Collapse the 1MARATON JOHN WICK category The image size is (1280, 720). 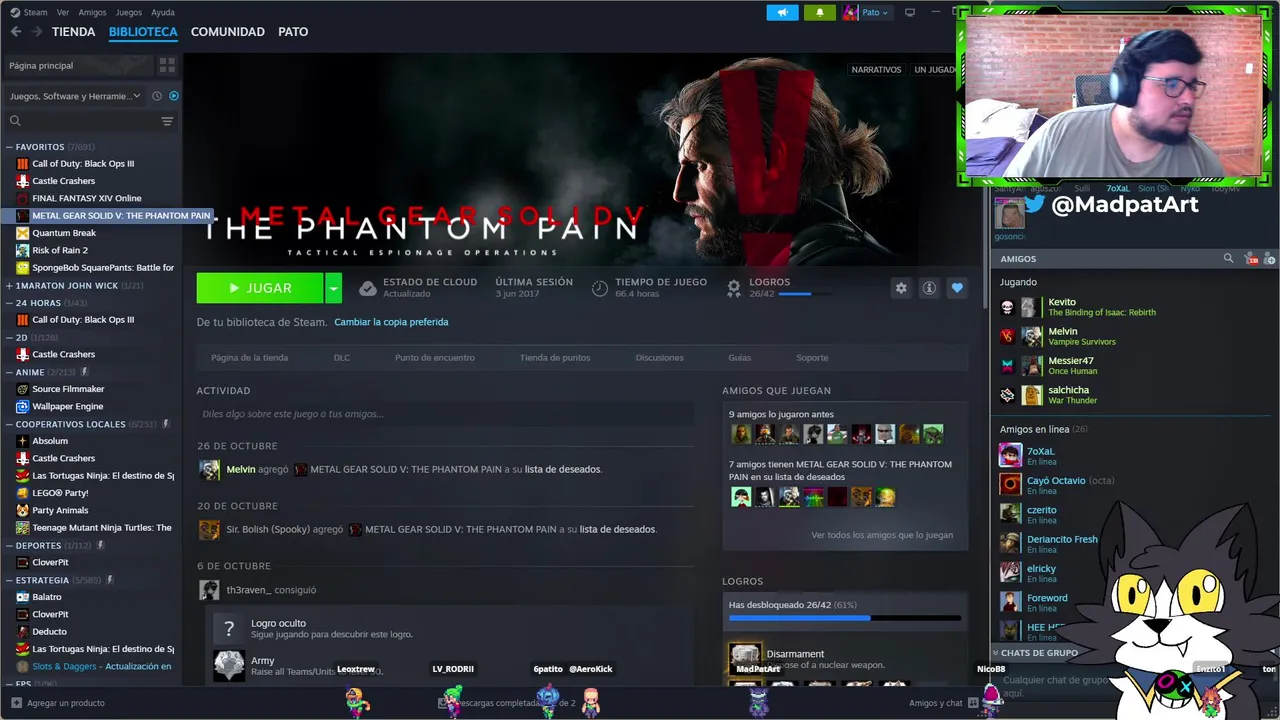tap(9, 285)
